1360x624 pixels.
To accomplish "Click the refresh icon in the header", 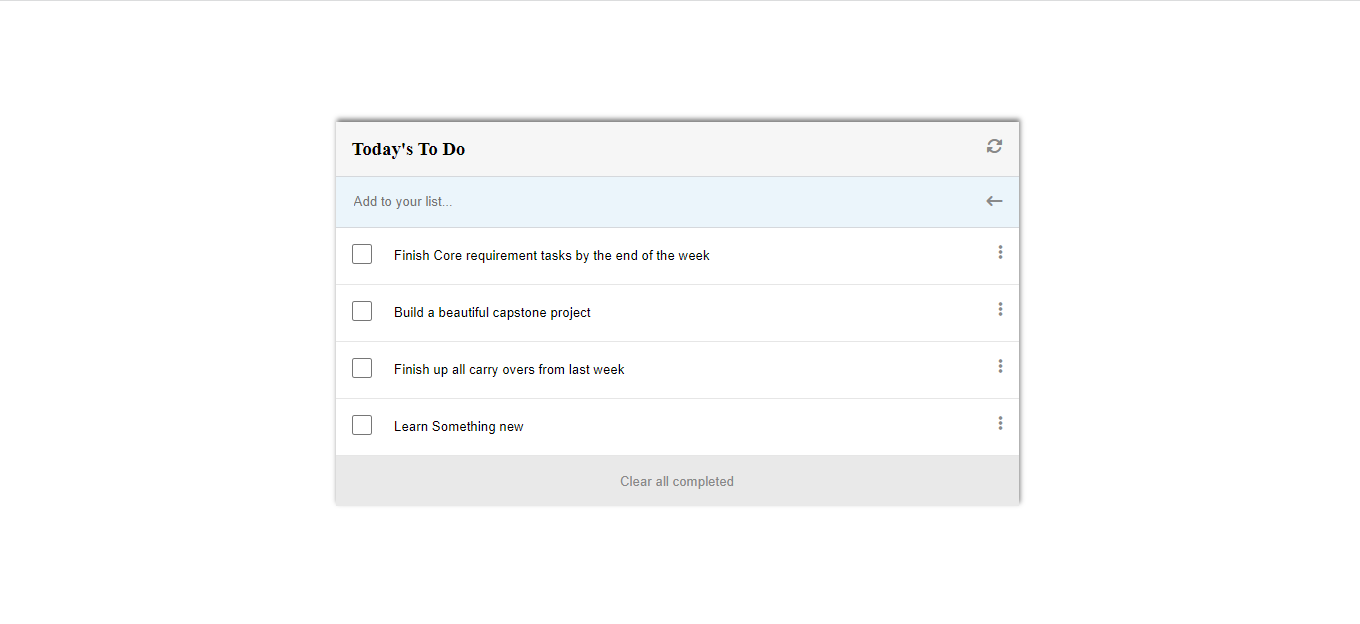I will pyautogui.click(x=994, y=146).
